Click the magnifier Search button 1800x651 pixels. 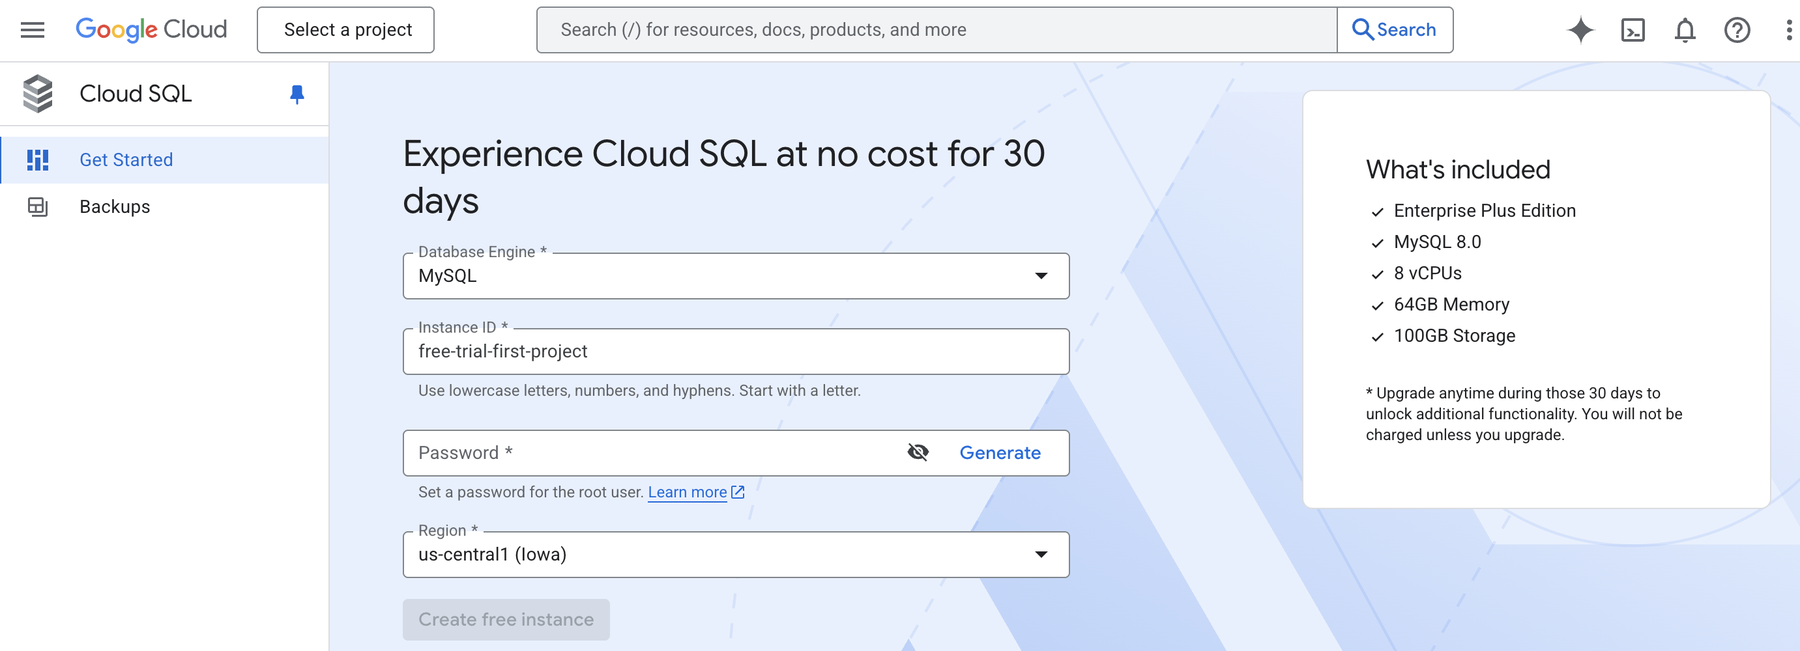click(x=1395, y=30)
